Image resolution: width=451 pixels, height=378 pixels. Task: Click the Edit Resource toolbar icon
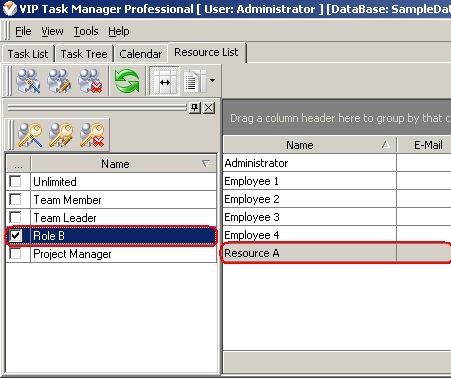[59, 81]
